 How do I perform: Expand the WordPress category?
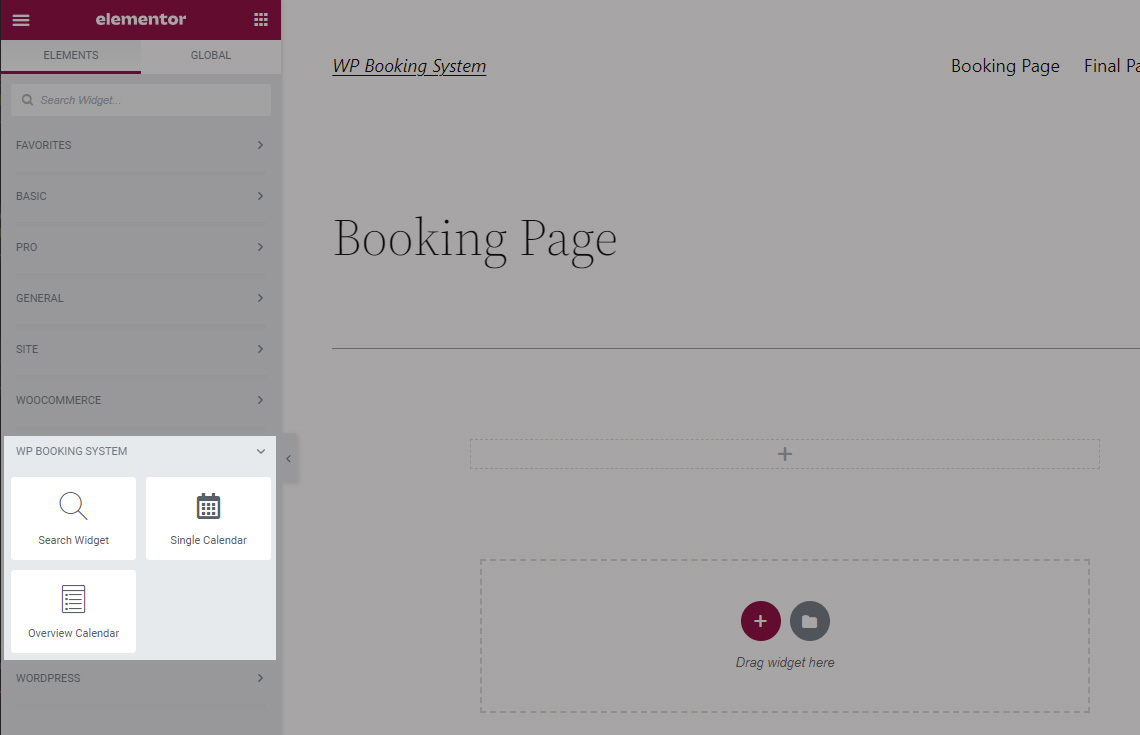(x=140, y=678)
